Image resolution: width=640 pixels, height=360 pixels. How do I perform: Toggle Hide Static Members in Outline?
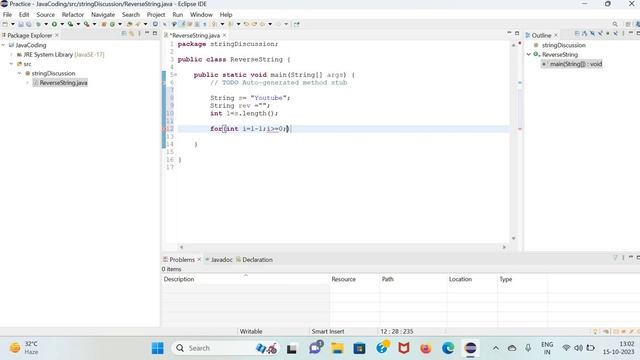[600, 33]
